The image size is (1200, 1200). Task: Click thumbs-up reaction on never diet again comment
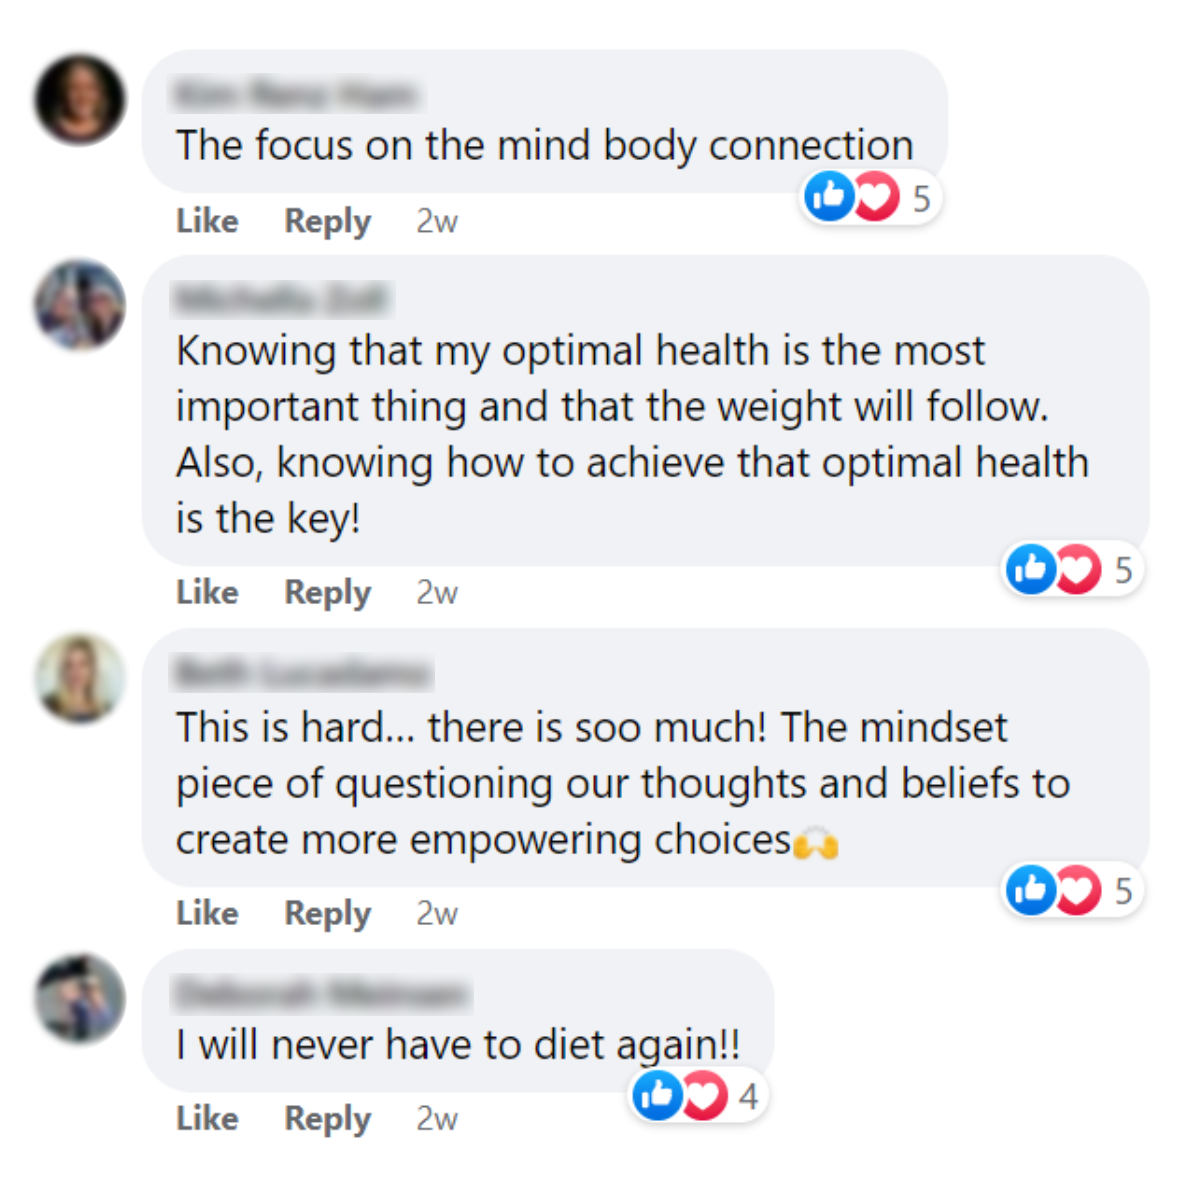coord(657,1095)
